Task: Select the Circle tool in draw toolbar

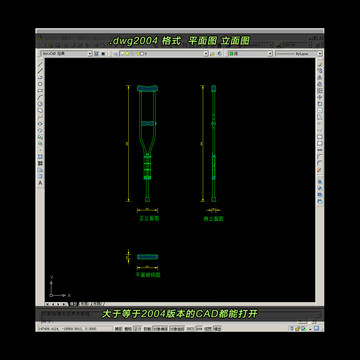Action: point(40,104)
